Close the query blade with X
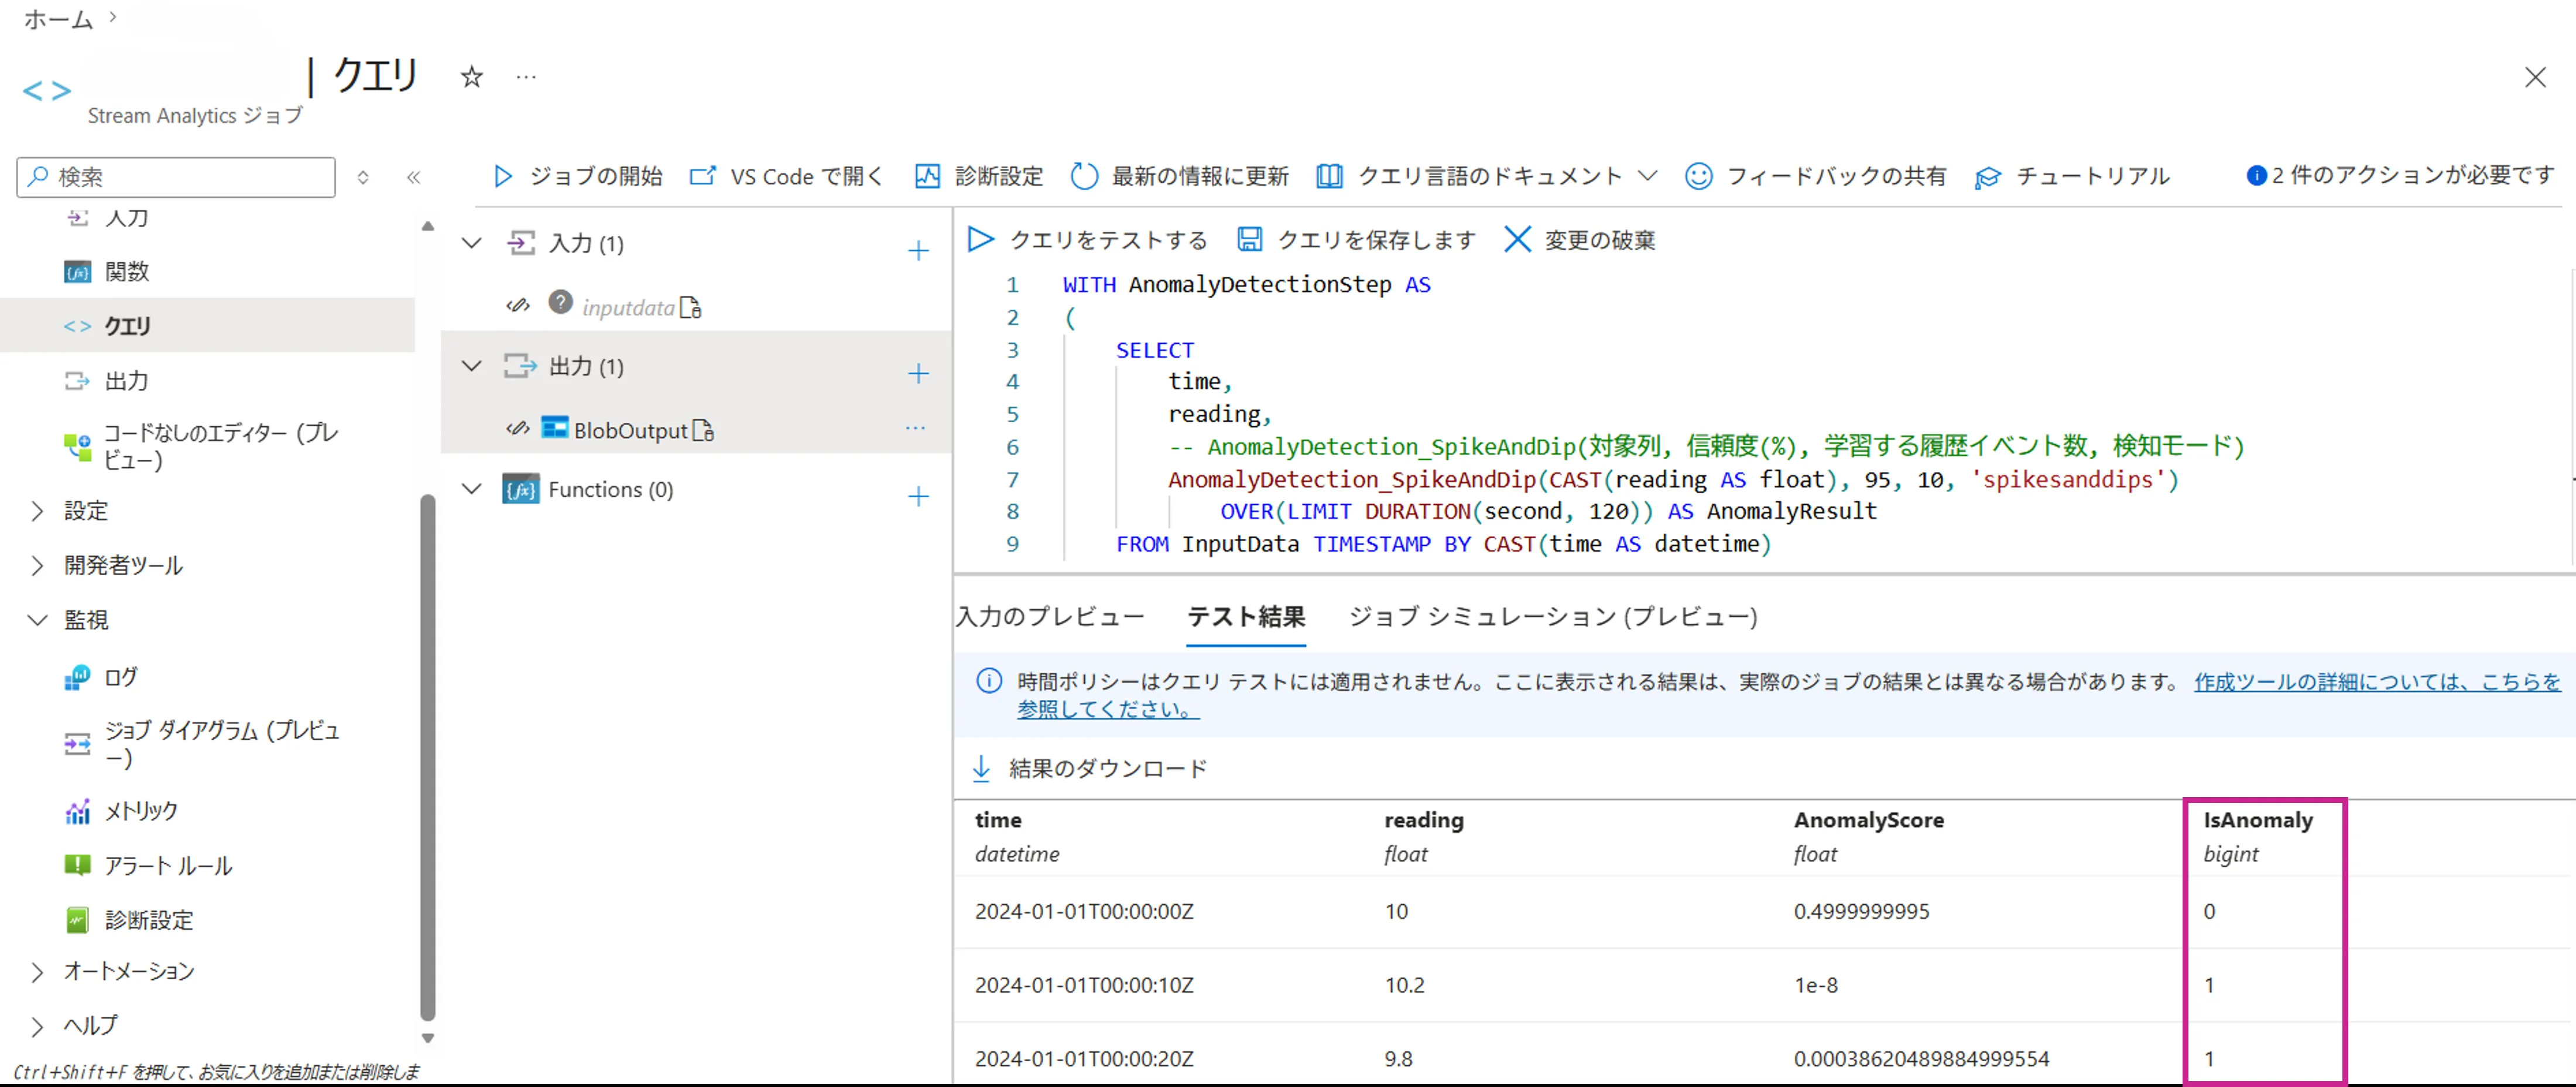Image resolution: width=2576 pixels, height=1087 pixels. click(2534, 77)
